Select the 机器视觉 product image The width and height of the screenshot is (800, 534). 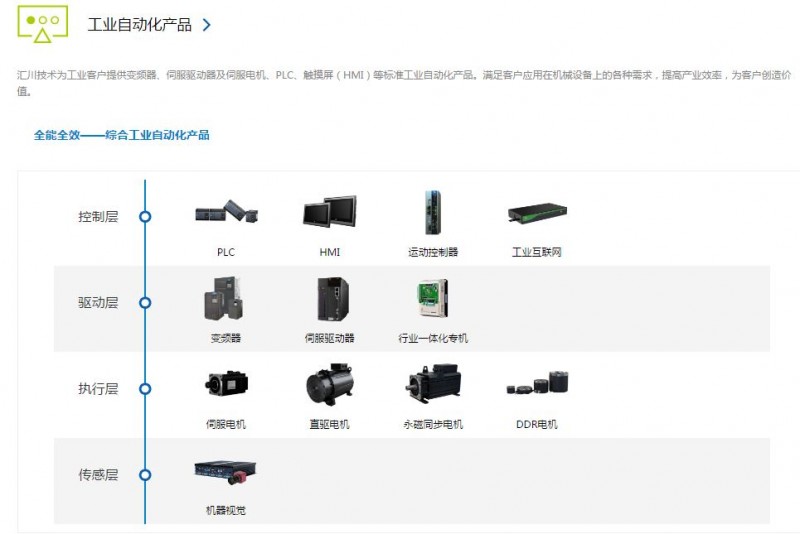pos(225,472)
